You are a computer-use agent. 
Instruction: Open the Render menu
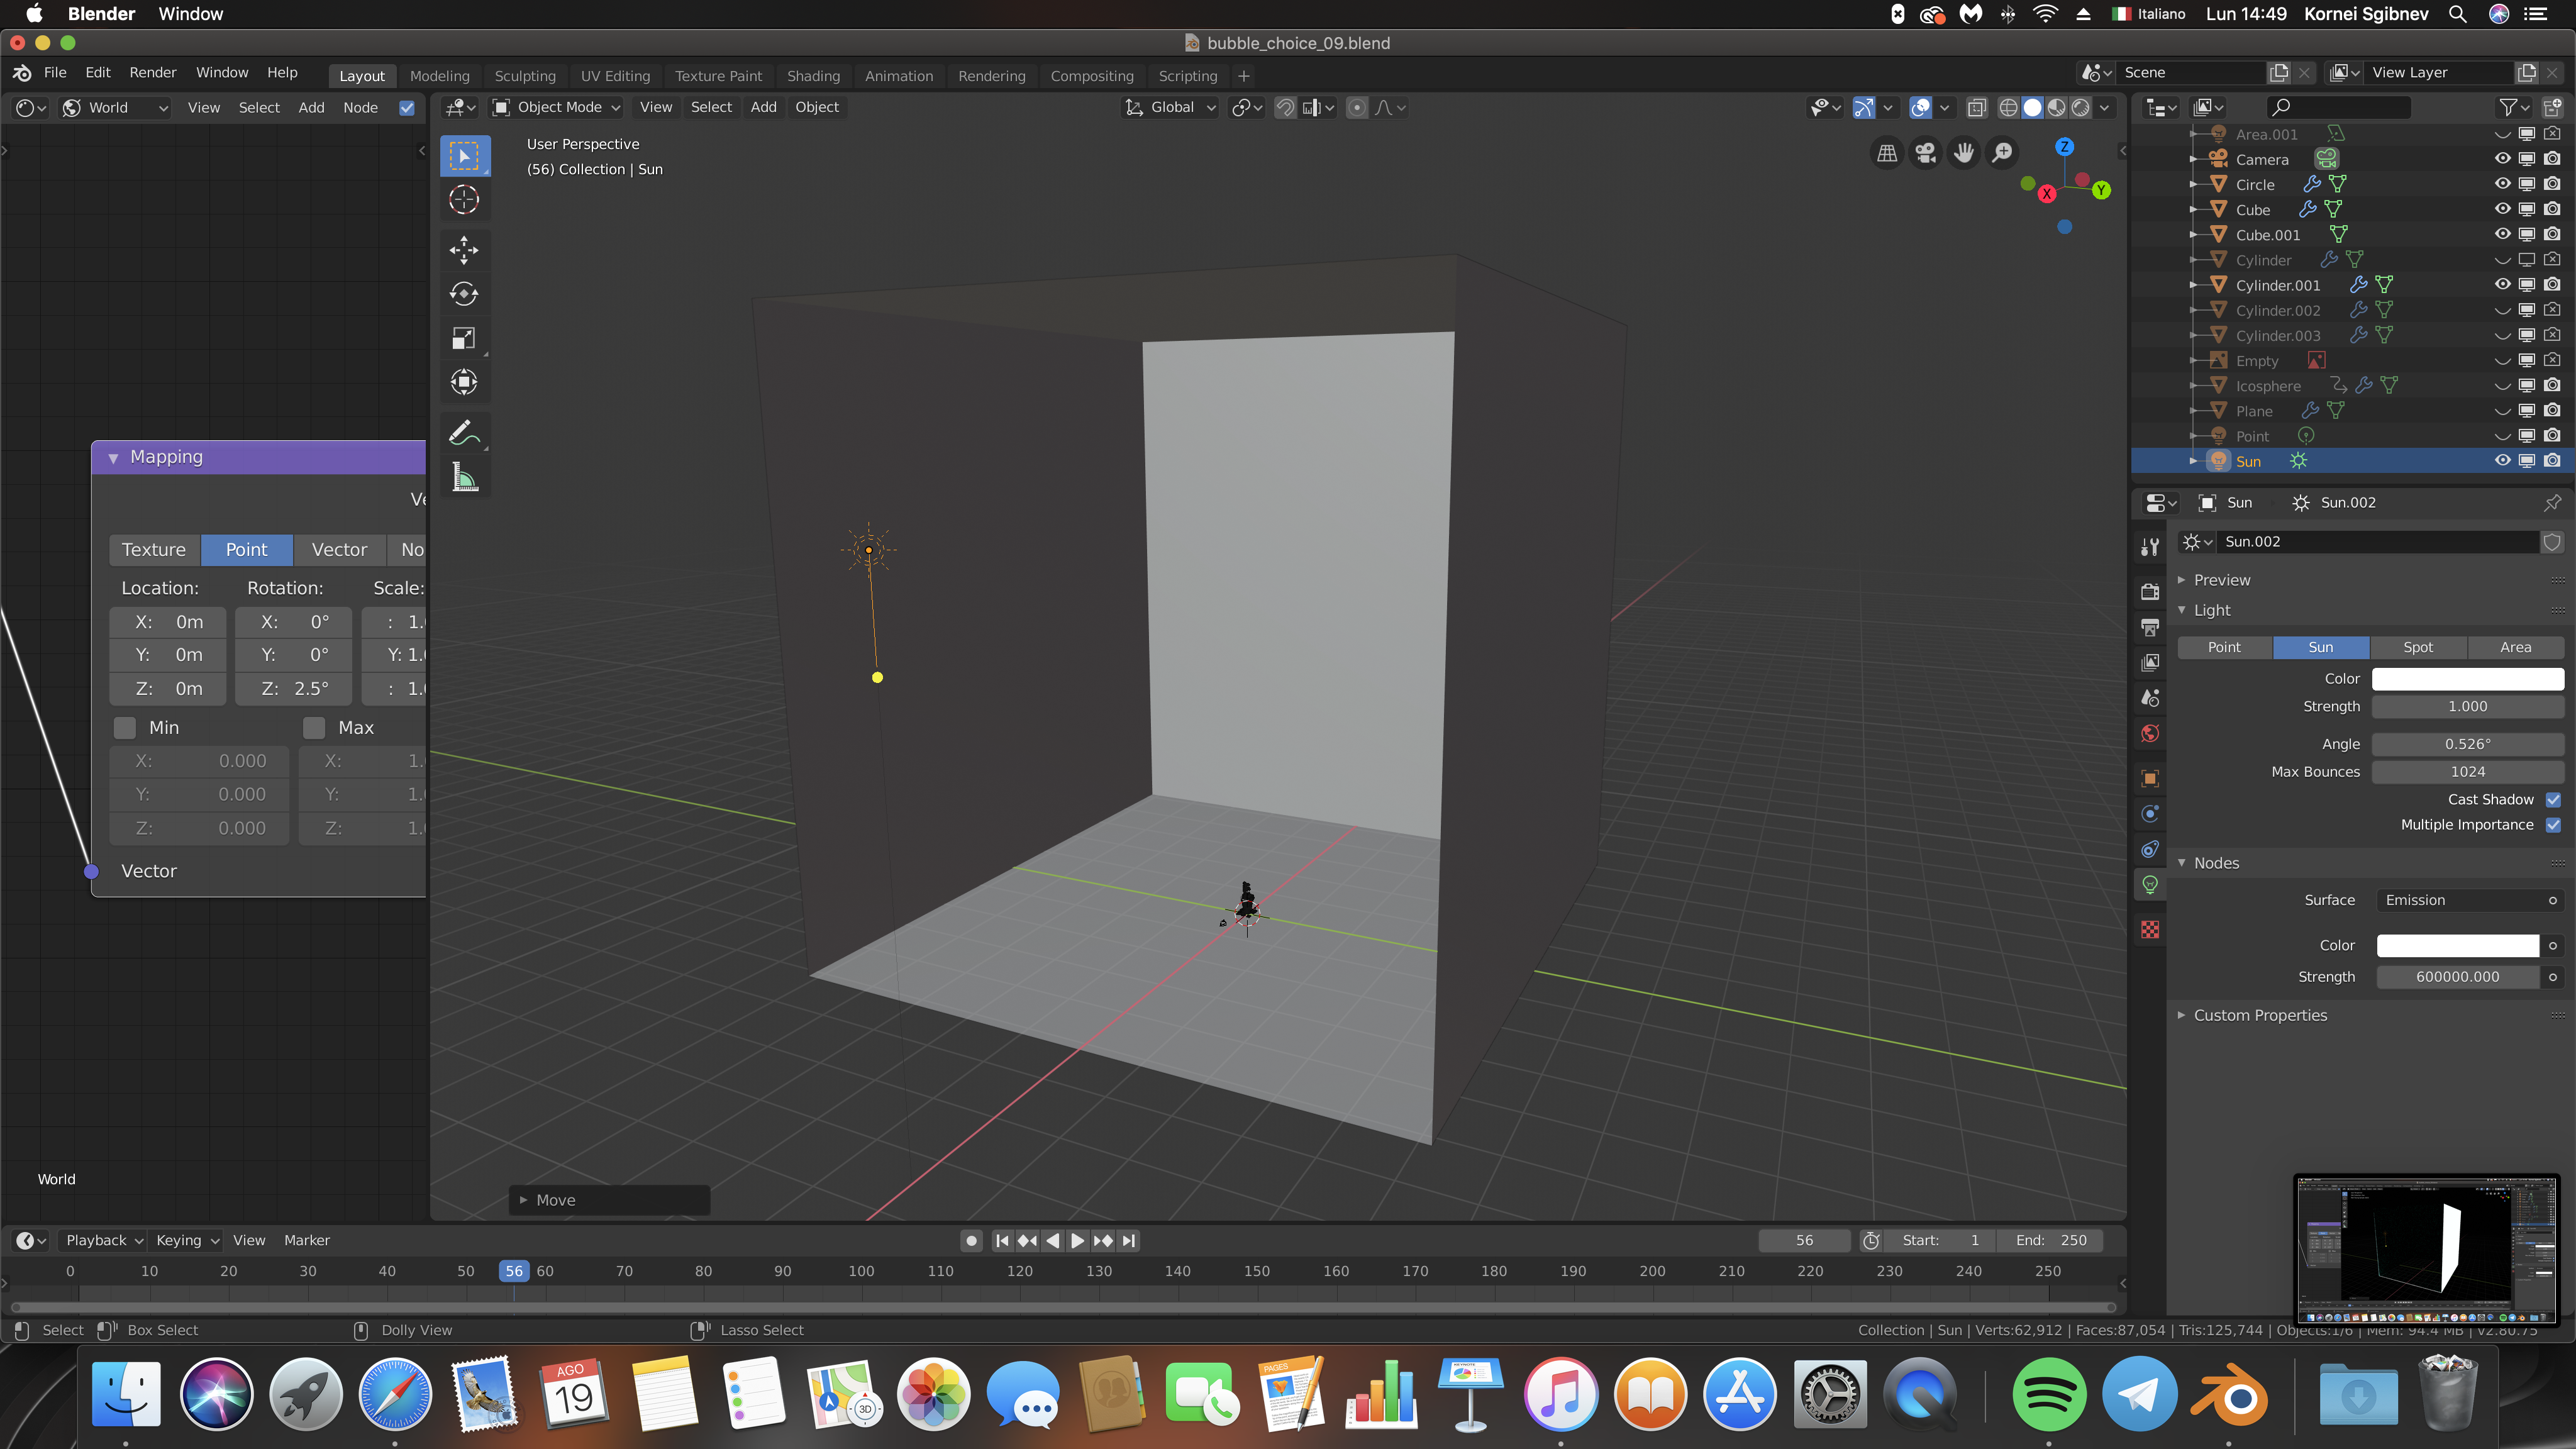click(x=152, y=72)
